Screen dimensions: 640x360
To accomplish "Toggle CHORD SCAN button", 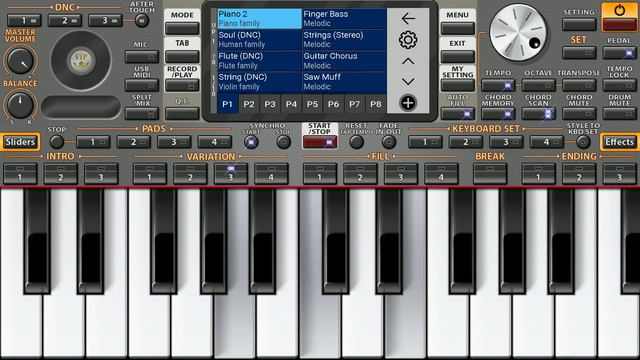I will [538, 113].
